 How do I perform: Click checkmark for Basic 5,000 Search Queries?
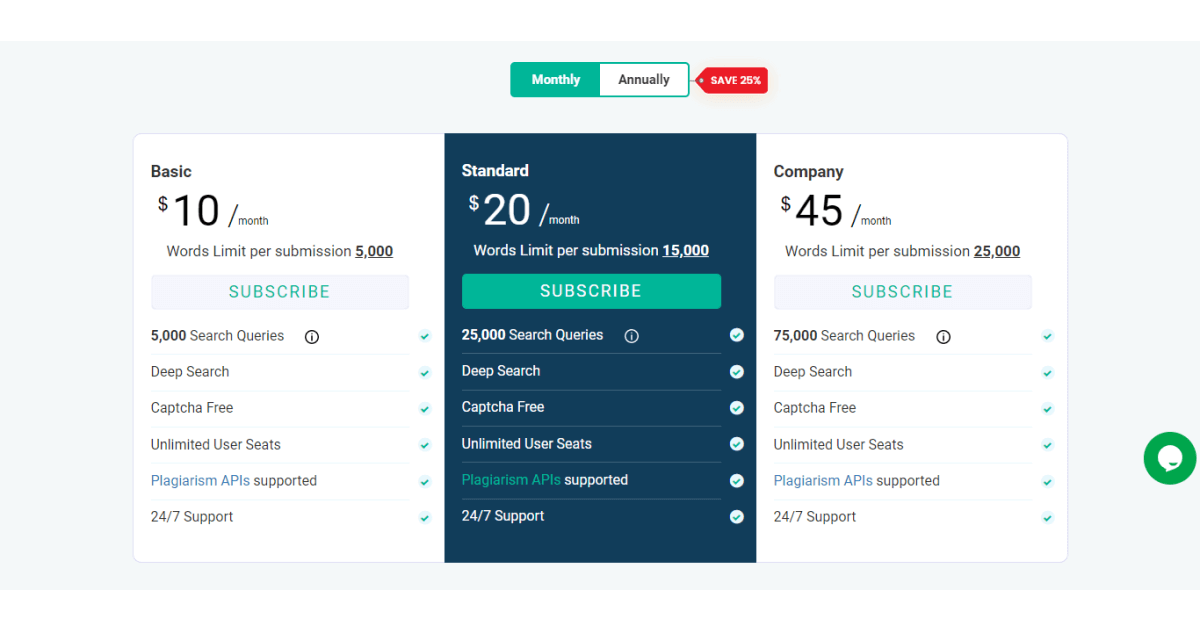click(425, 337)
